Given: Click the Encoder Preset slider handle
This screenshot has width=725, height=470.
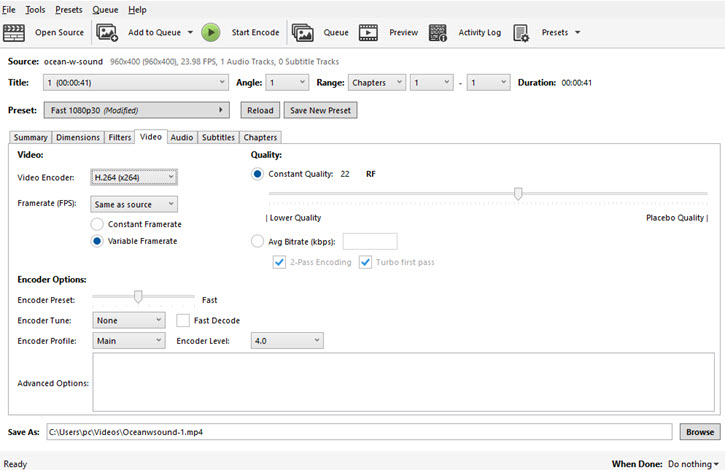Looking at the screenshot, I should (138, 297).
